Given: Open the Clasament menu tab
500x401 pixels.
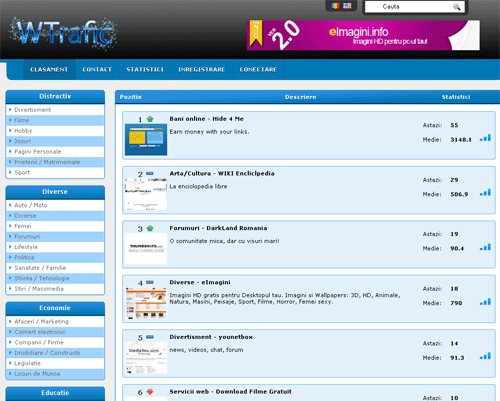Looking at the screenshot, I should pyautogui.click(x=49, y=69).
